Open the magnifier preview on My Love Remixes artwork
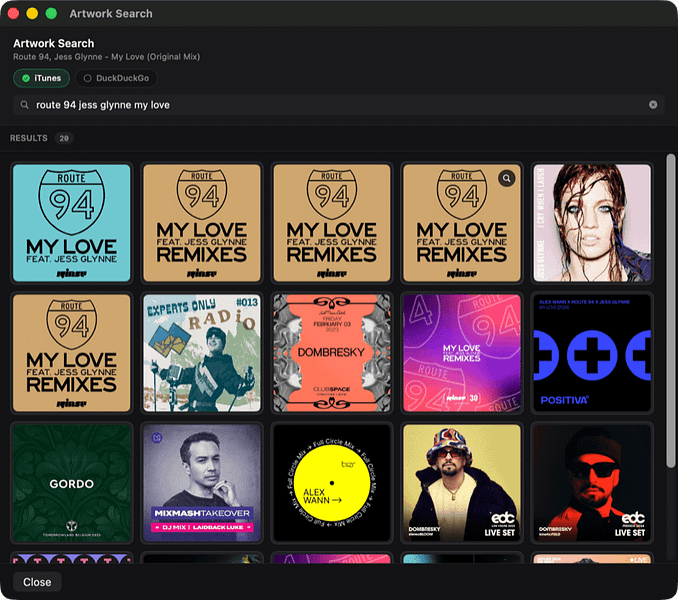Viewport: 678px width, 600px height. pyautogui.click(x=506, y=178)
